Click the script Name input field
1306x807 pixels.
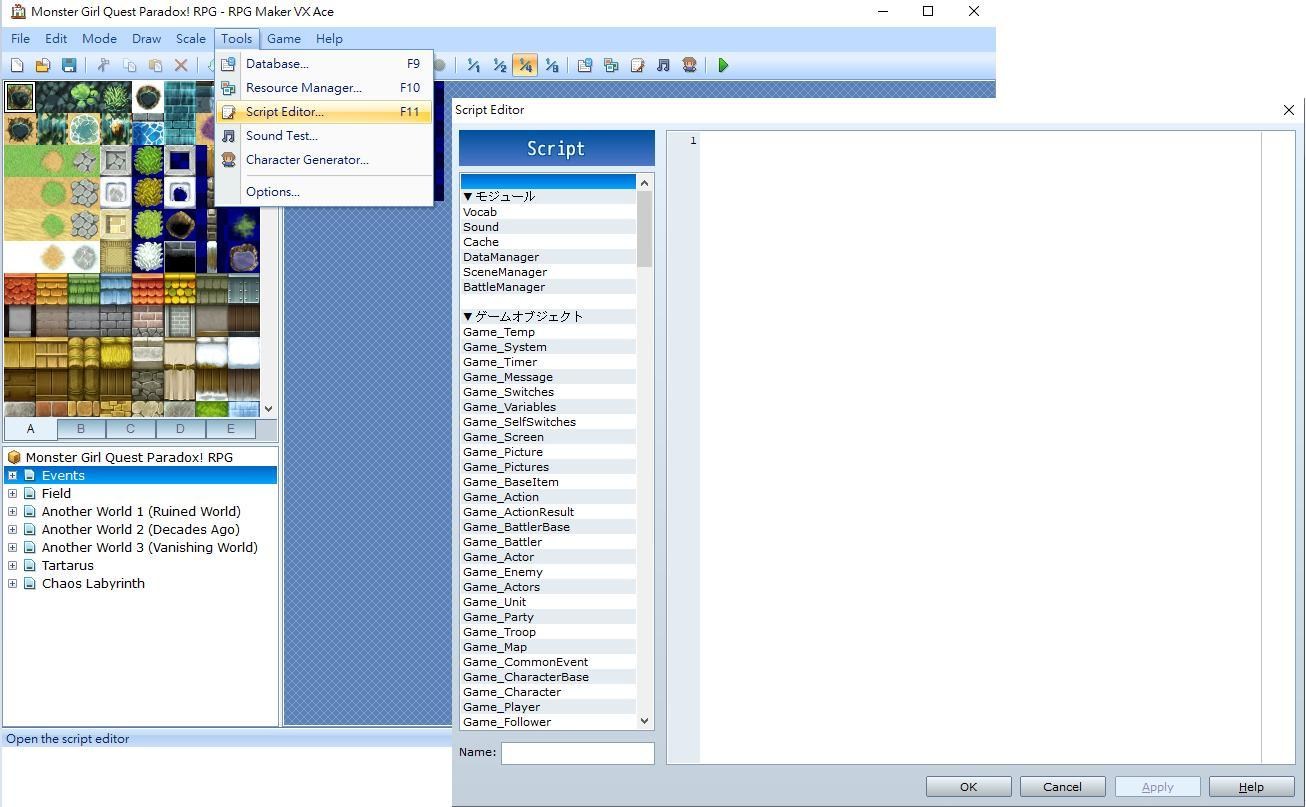[577, 753]
